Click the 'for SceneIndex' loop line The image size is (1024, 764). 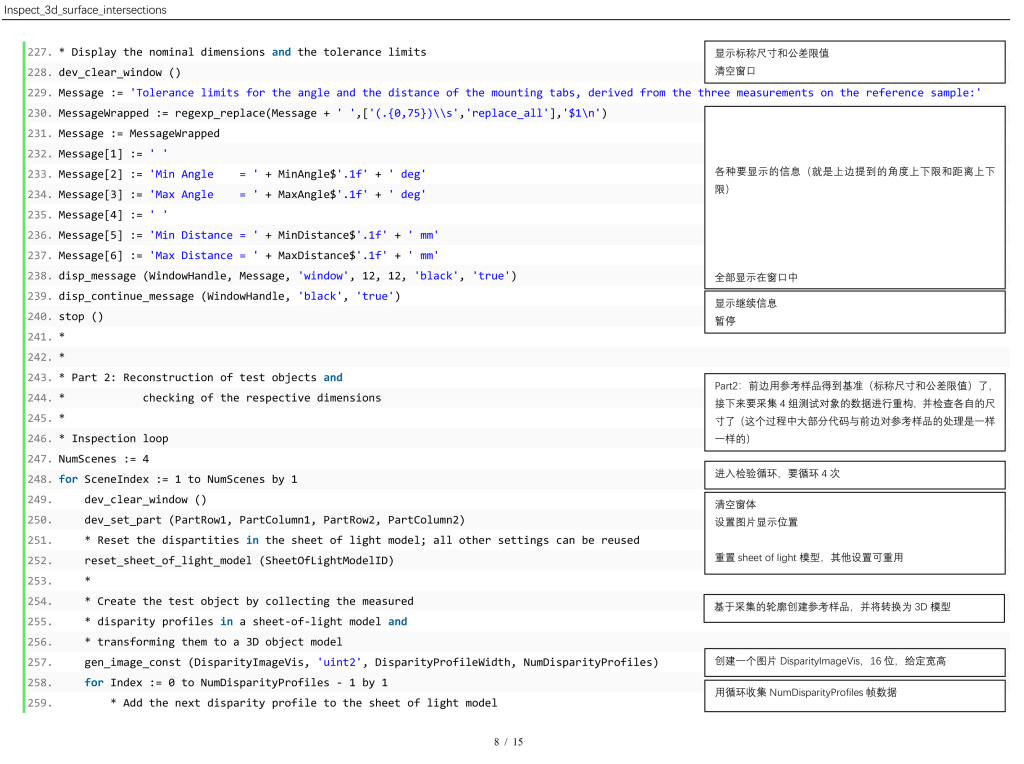(177, 479)
